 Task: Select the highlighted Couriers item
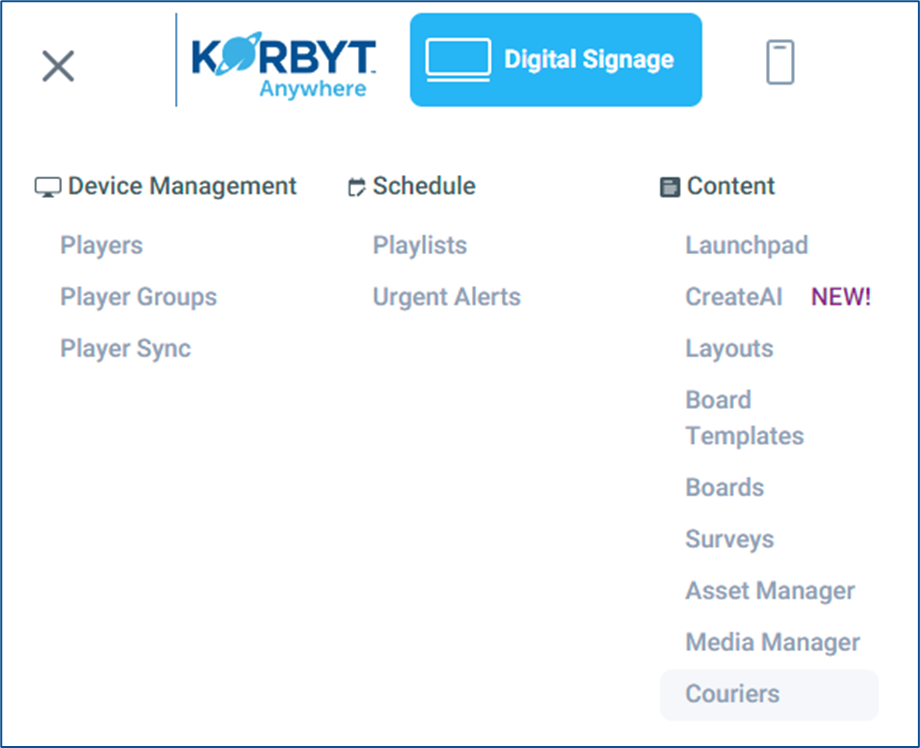click(769, 695)
